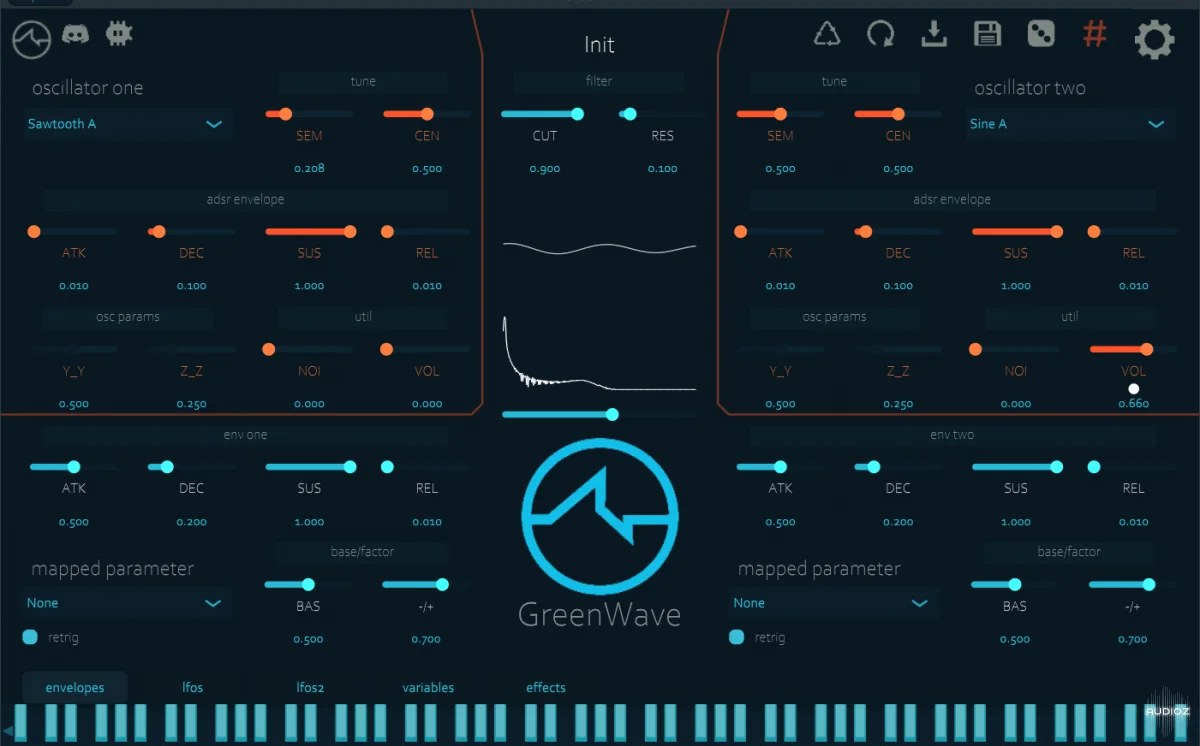Open oscillator two waveform dropdown Sine A

click(x=1069, y=124)
